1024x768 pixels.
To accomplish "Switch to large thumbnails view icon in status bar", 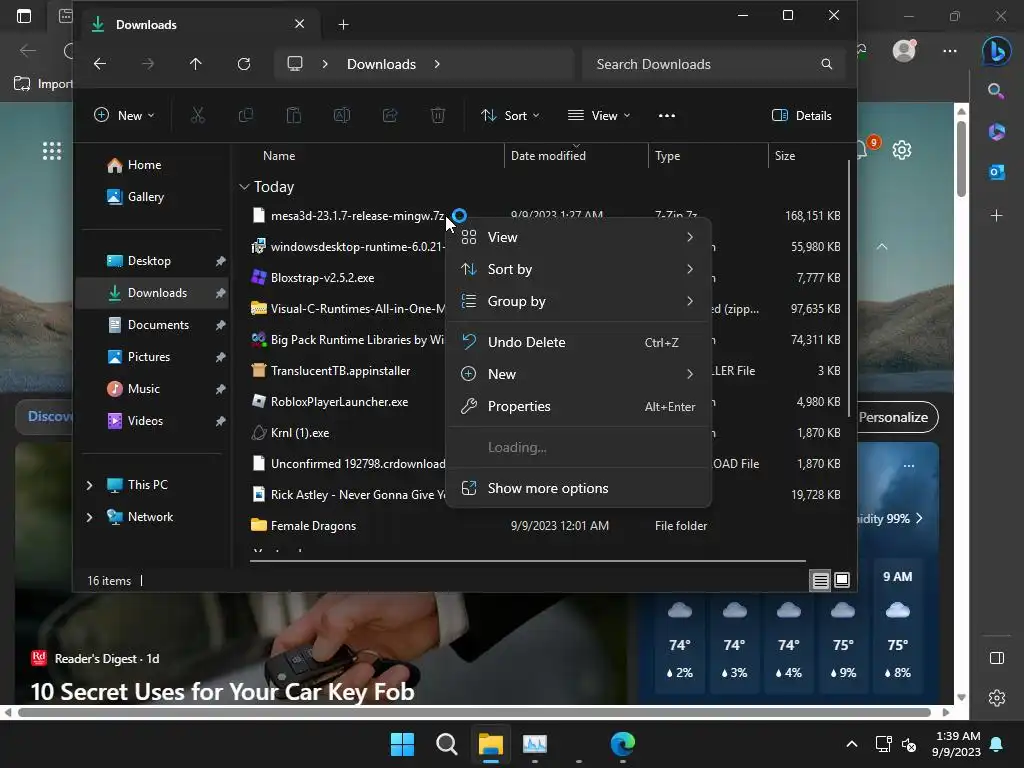I will coord(842,580).
